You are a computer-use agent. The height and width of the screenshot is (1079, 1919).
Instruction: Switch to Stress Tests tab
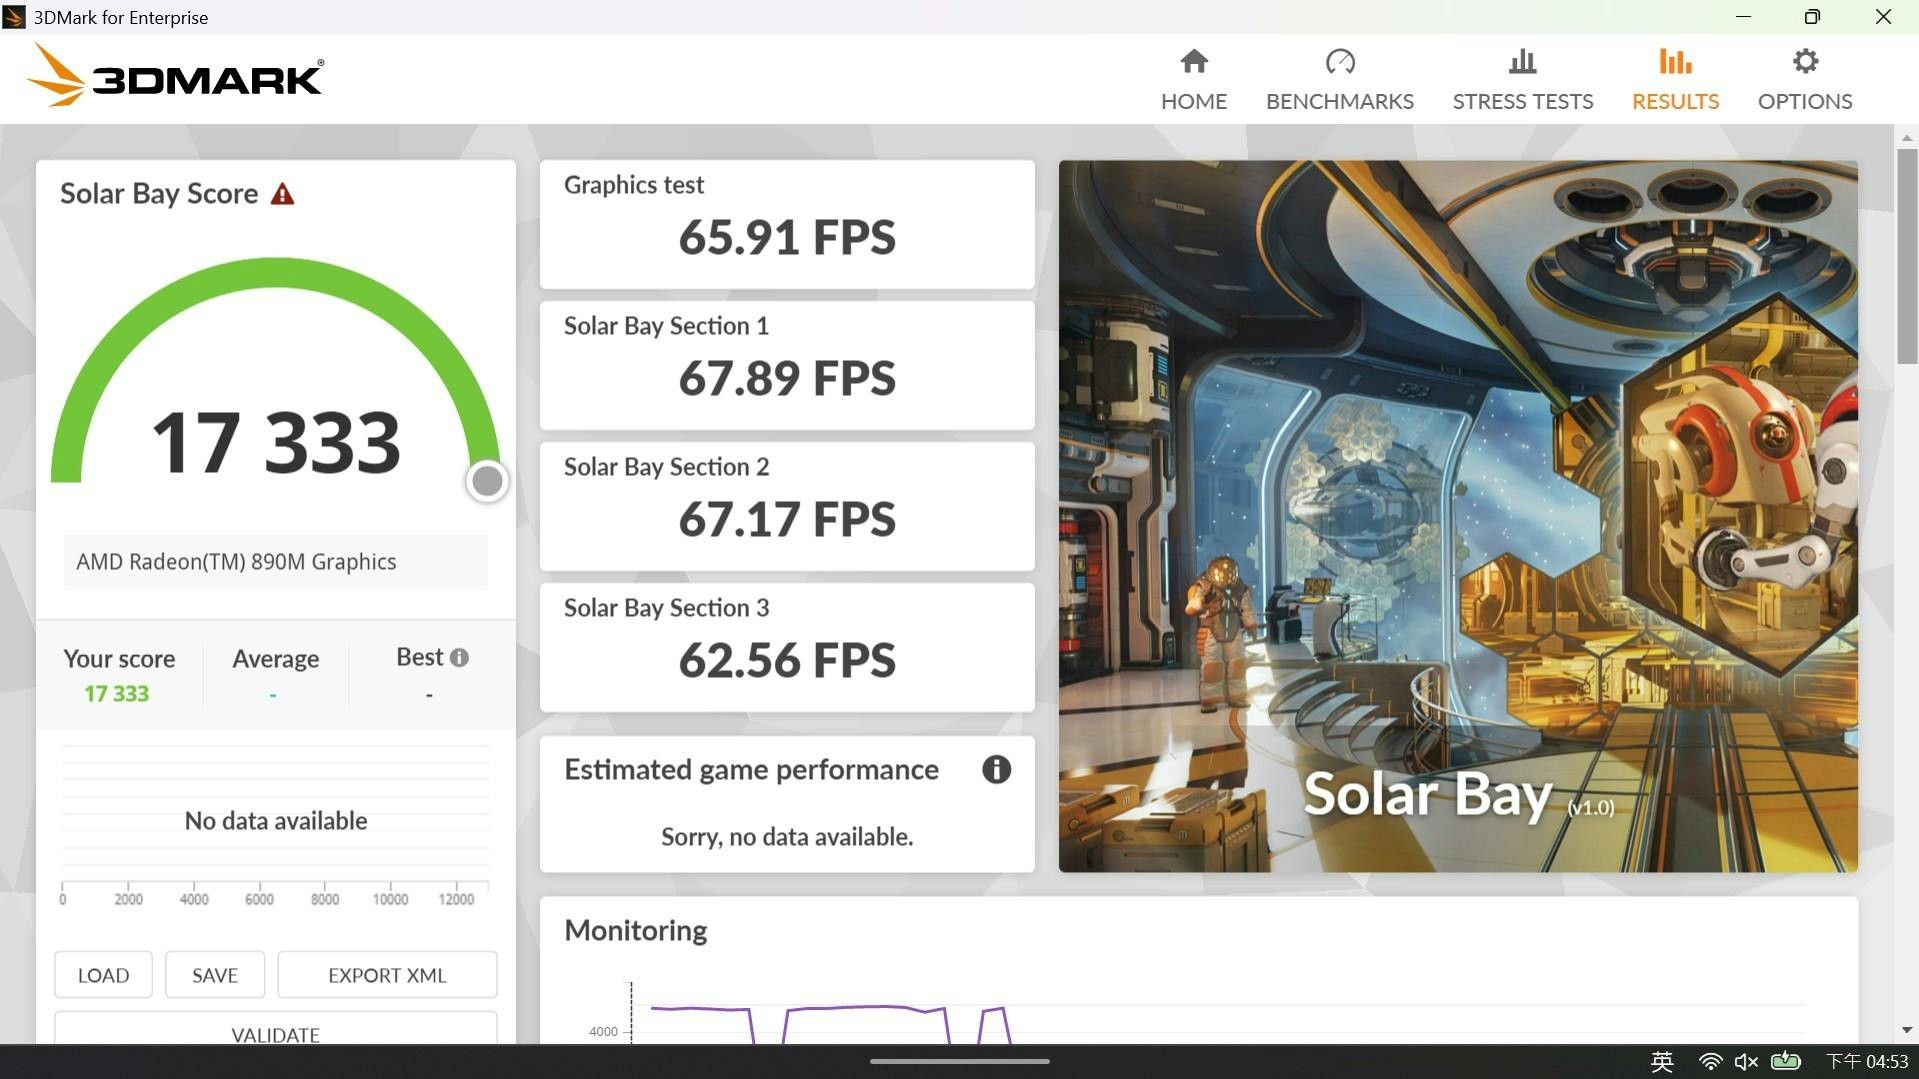click(1522, 79)
